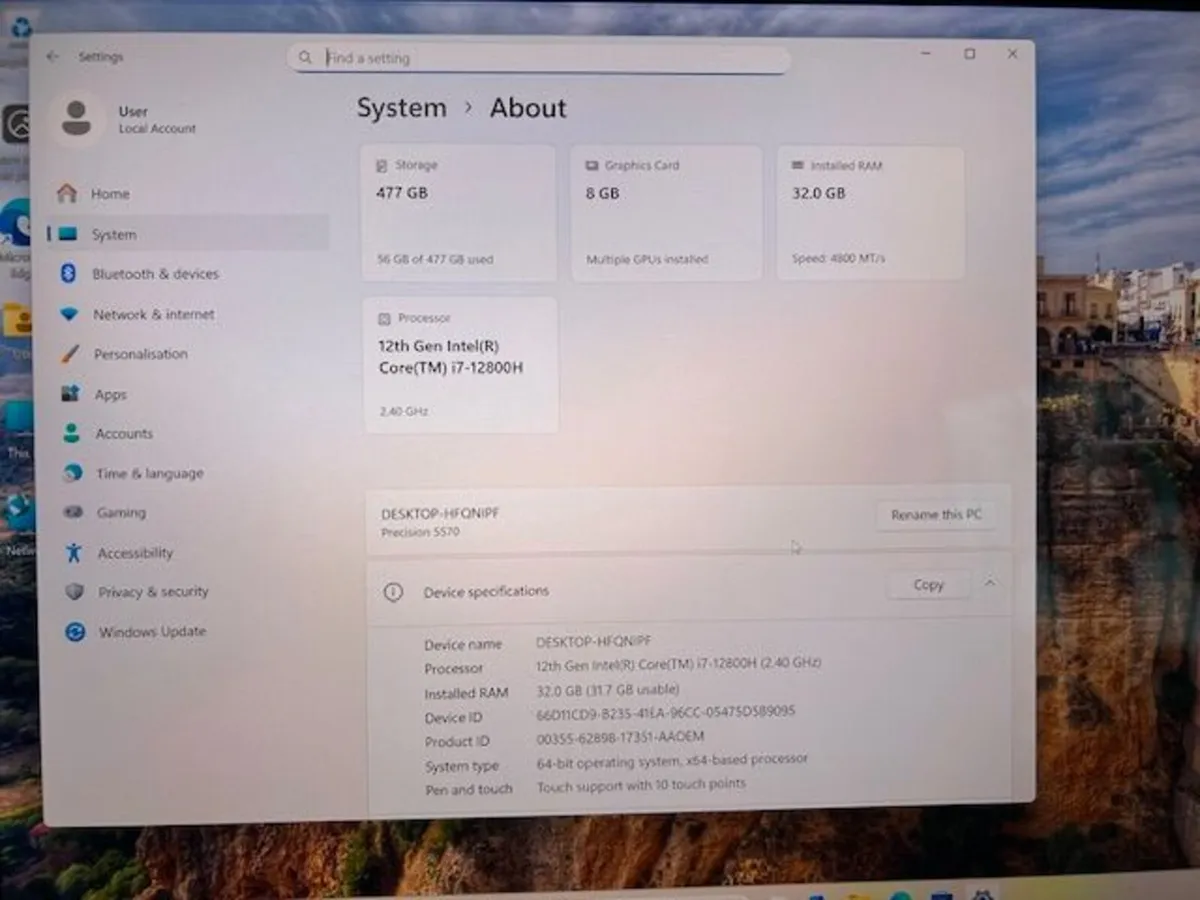Viewport: 1200px width, 900px height.
Task: Copy the device specifications
Action: click(927, 584)
